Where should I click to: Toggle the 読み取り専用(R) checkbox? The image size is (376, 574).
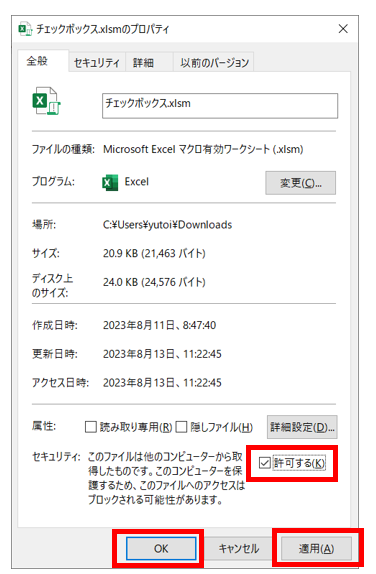(x=90, y=427)
